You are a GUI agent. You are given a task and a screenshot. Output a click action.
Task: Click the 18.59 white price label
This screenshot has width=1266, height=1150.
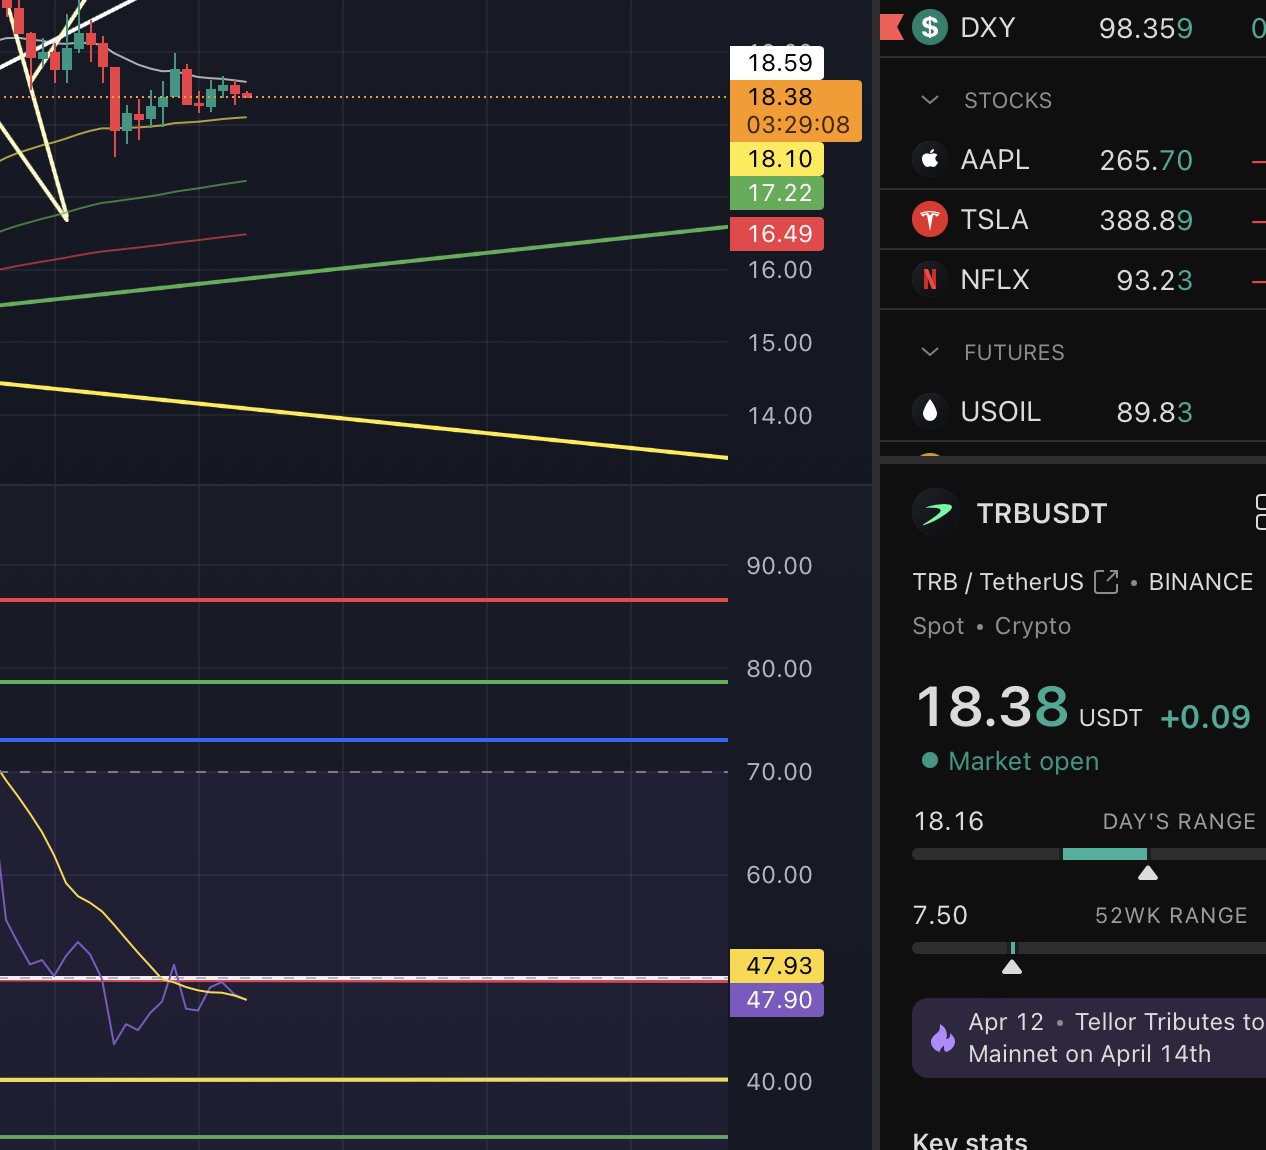(778, 62)
